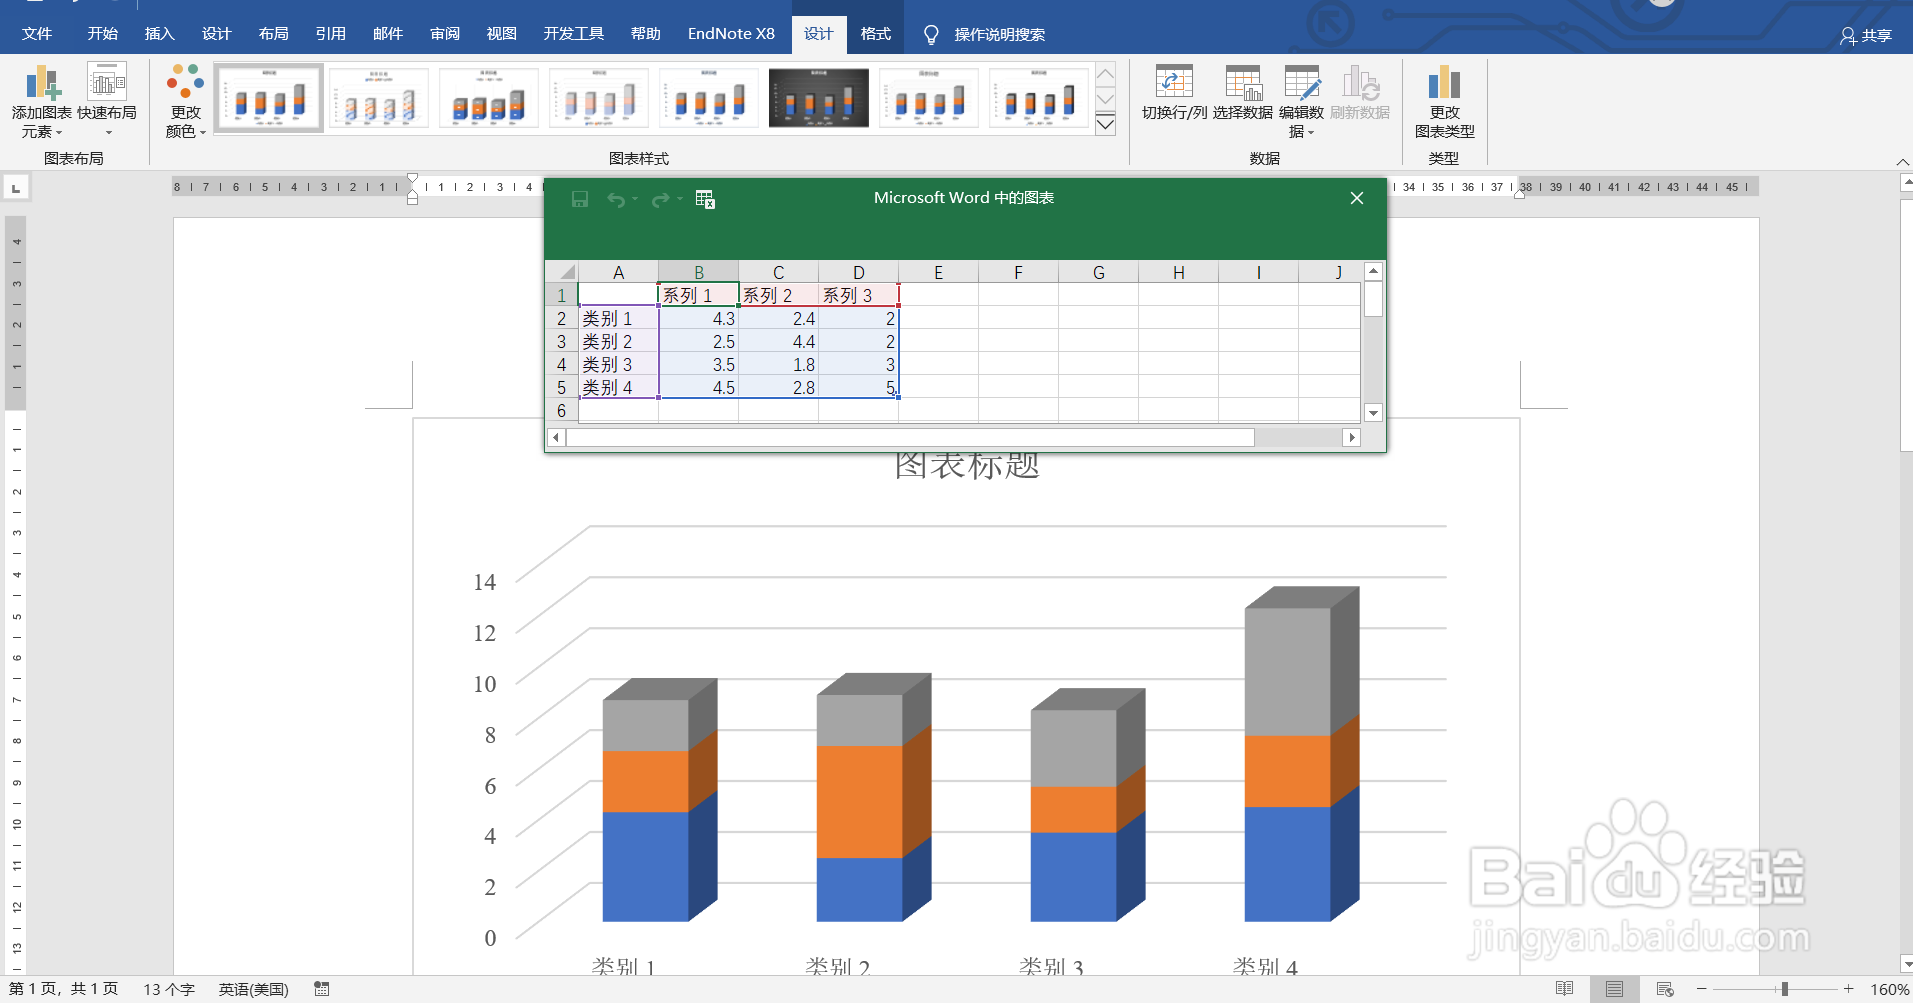This screenshot has width=1913, height=1003.
Task: Select column F header in sheet
Action: pos(1018,273)
